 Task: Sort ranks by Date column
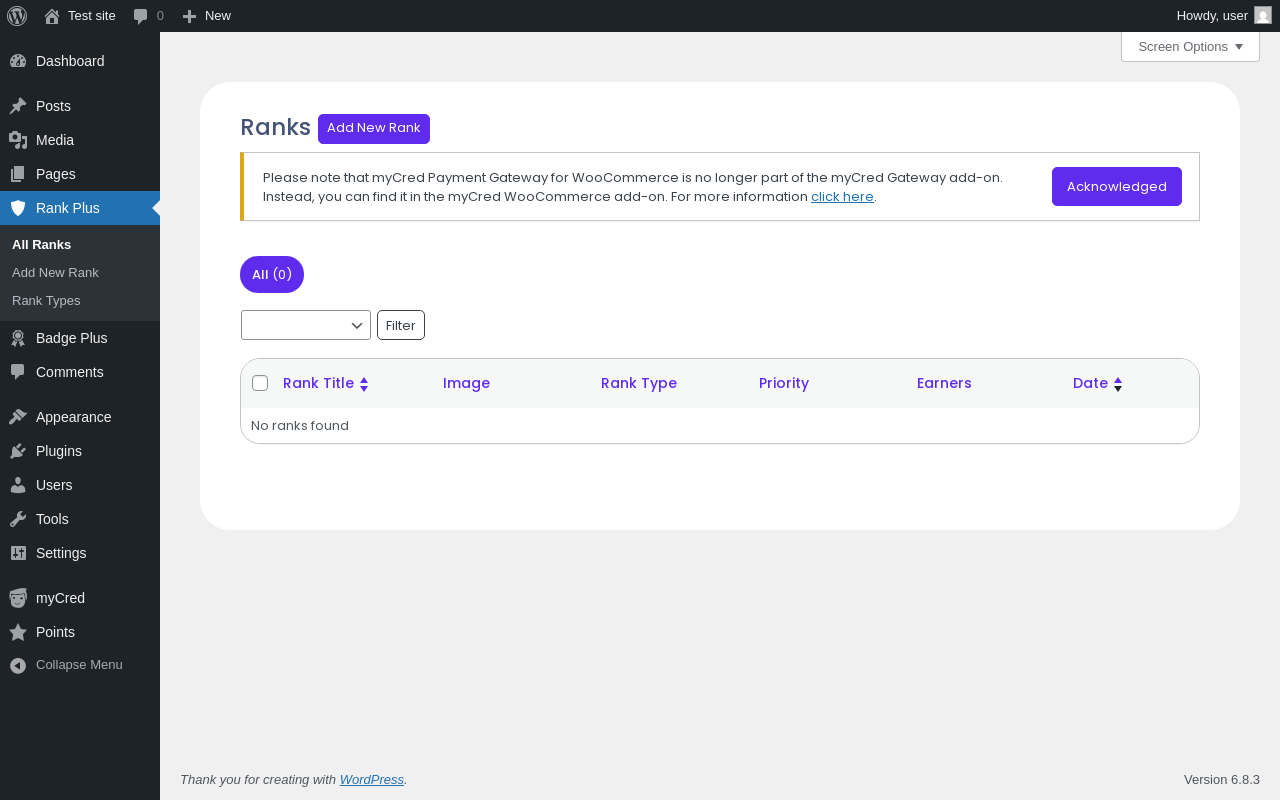[x=1090, y=383]
